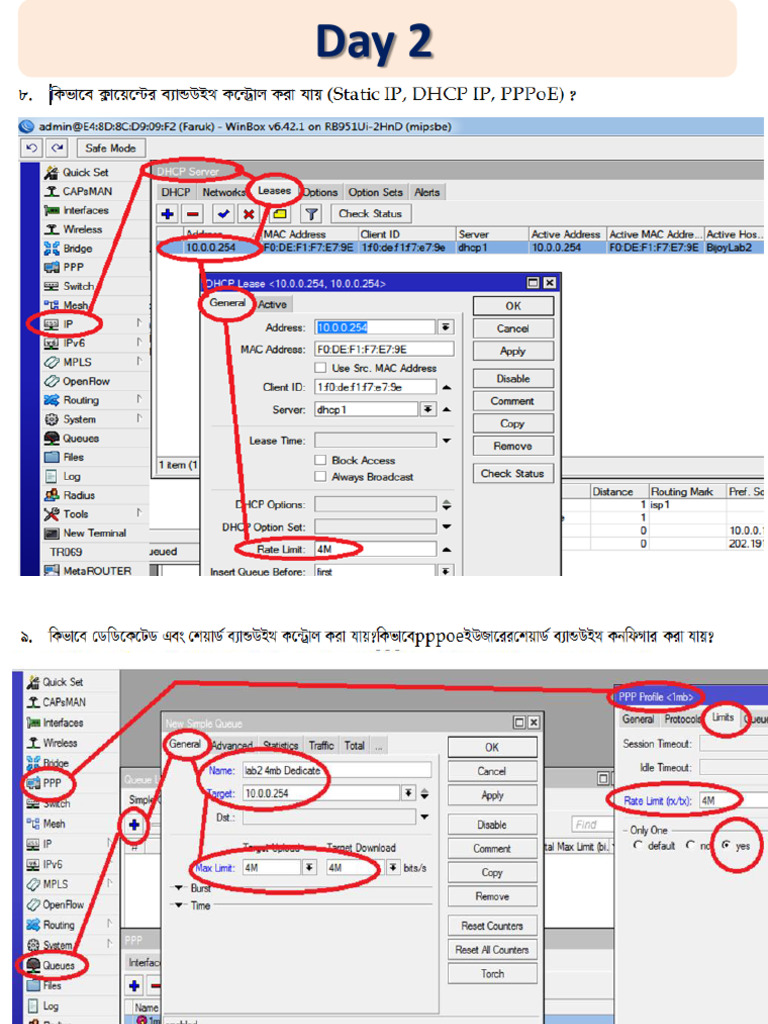Toggle the Safe Mode button
The image size is (768, 1024).
tap(110, 148)
